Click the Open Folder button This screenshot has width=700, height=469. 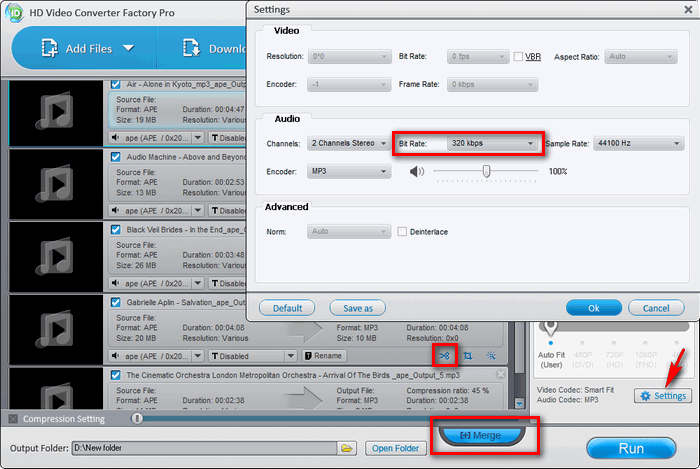[396, 448]
